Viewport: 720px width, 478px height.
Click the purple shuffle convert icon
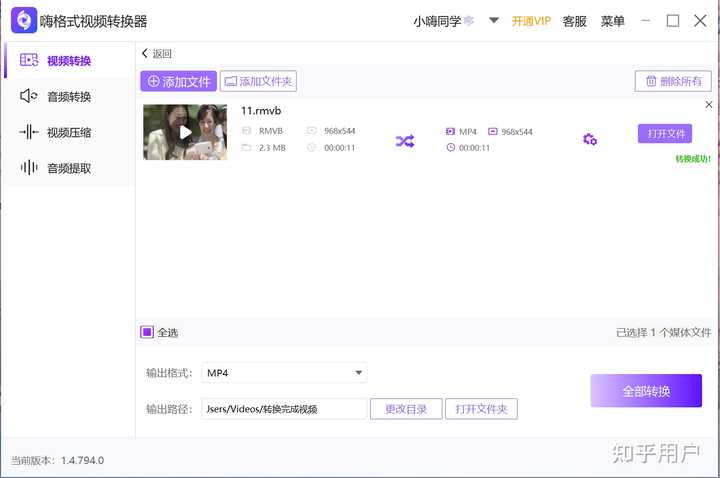pos(405,141)
